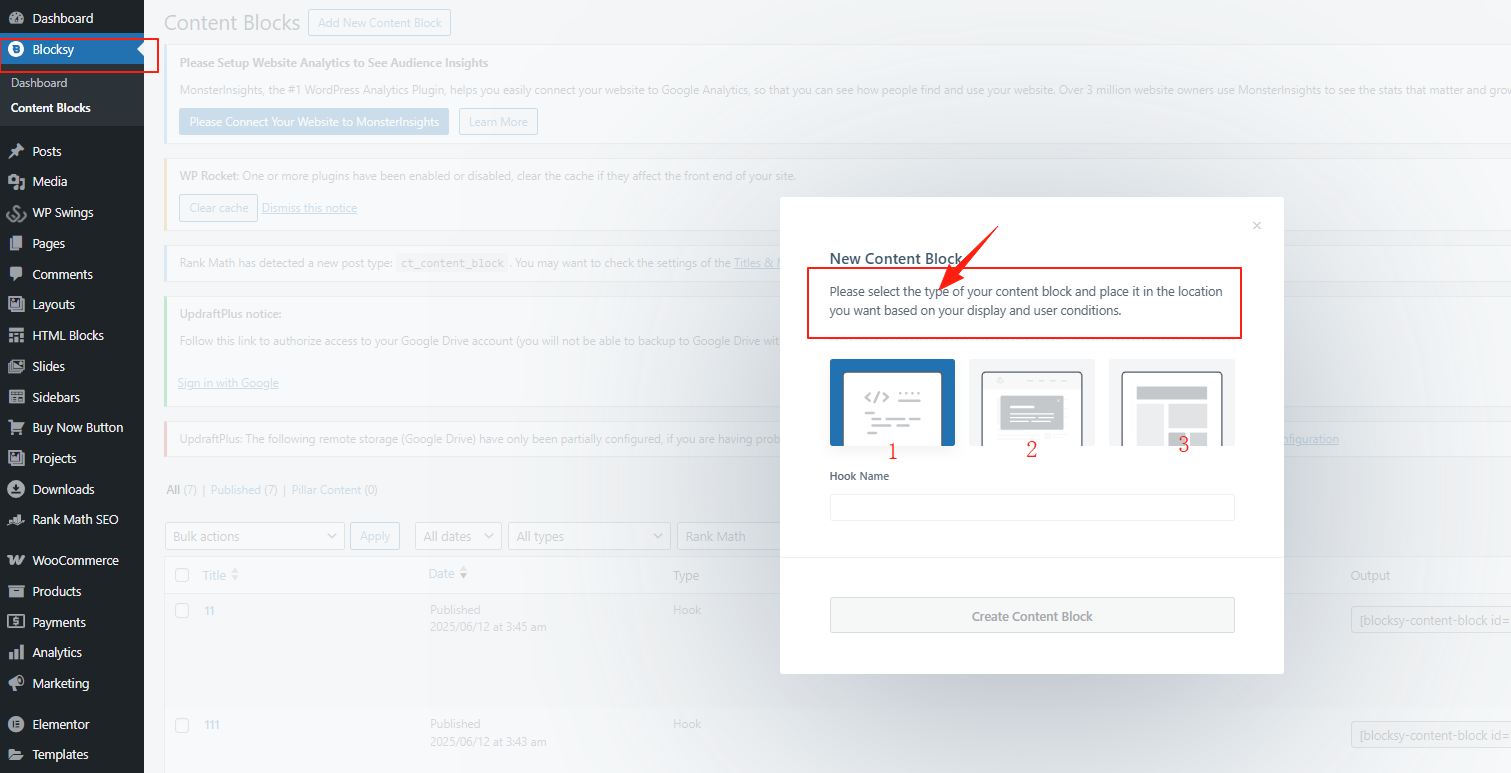
Task: Open the Marketing megaphone icon
Action: pos(16,683)
